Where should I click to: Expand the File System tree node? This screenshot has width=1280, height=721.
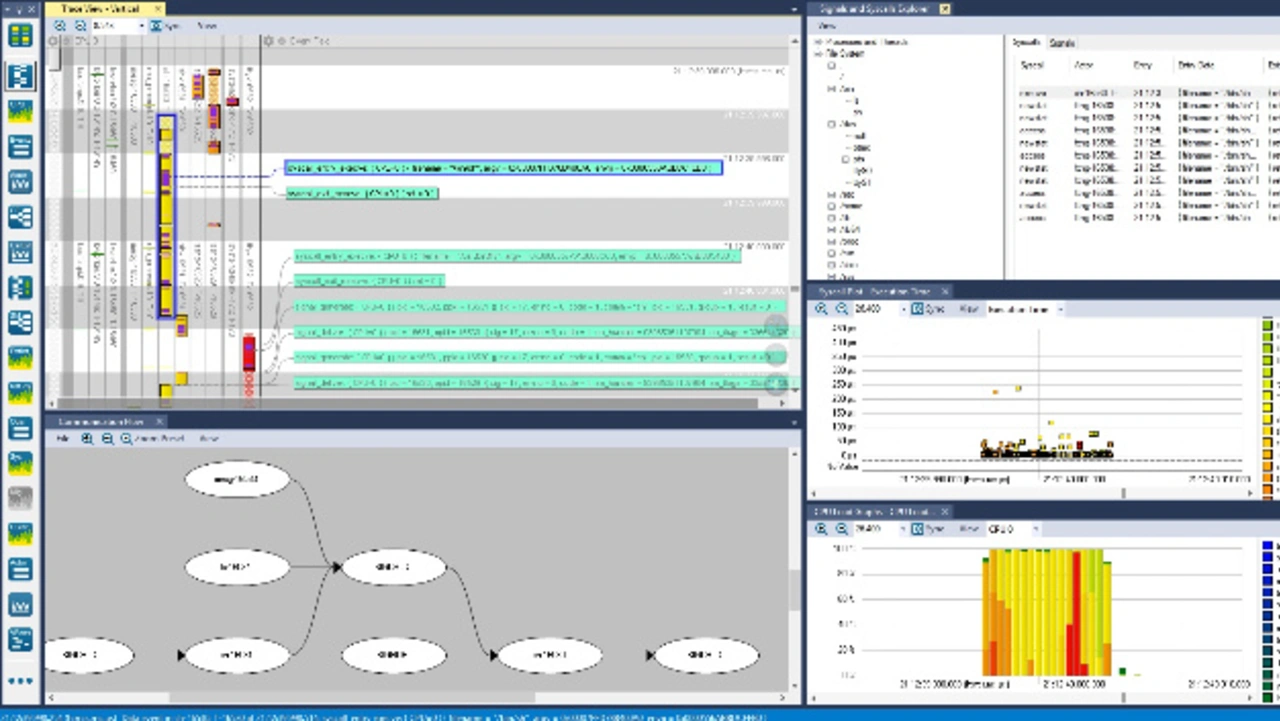pyautogui.click(x=818, y=54)
